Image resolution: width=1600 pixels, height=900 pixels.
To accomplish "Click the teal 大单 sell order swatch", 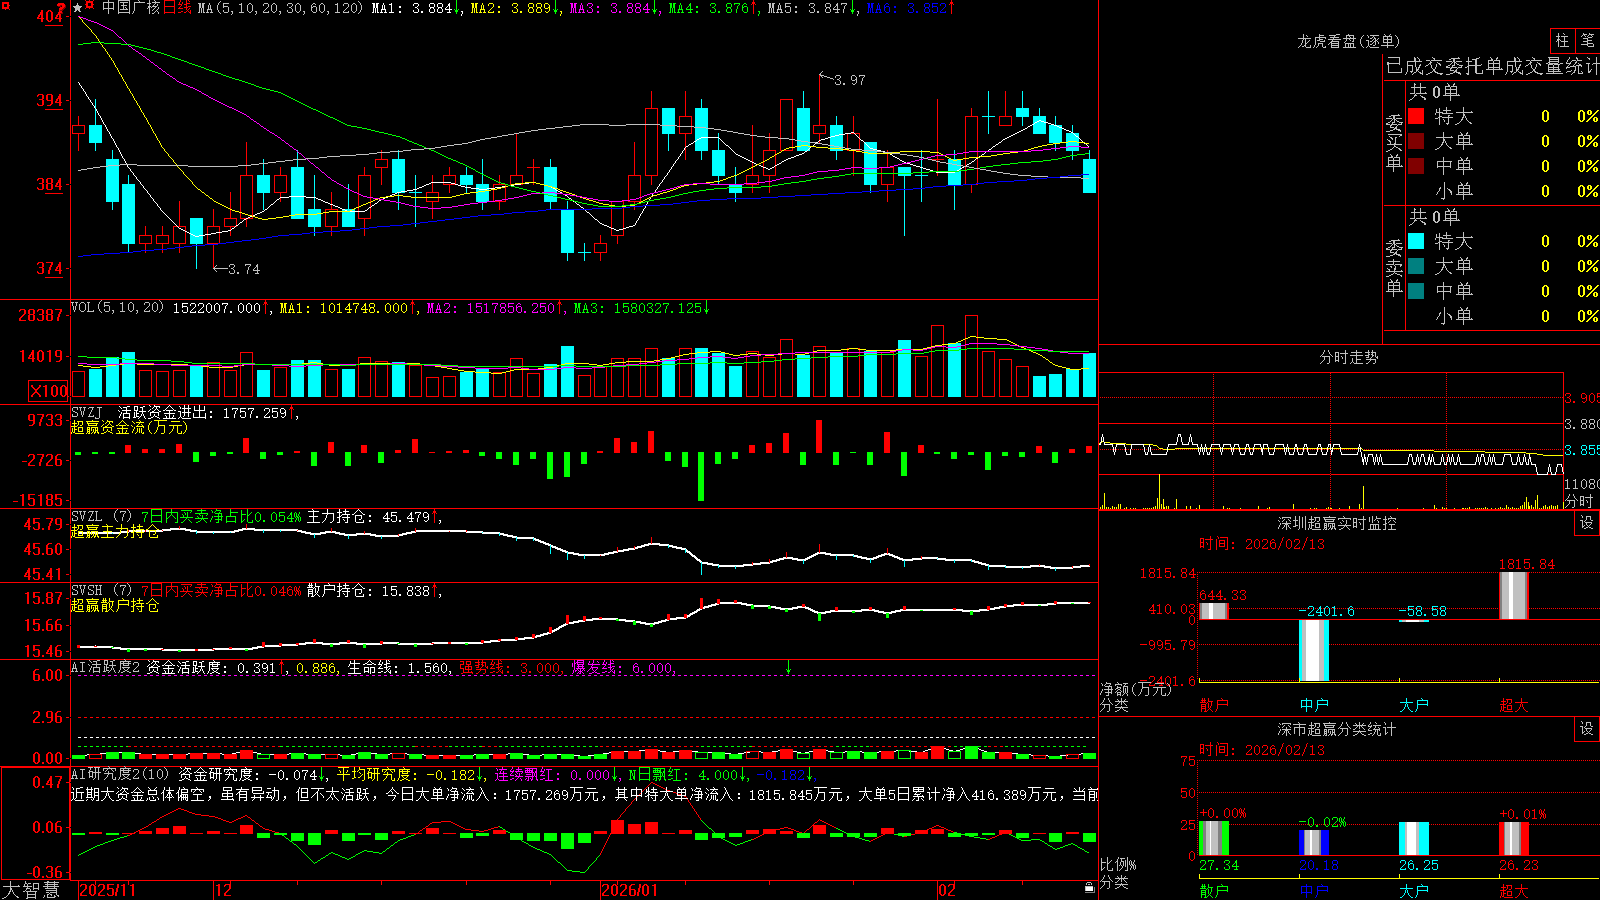I will 1416,266.
